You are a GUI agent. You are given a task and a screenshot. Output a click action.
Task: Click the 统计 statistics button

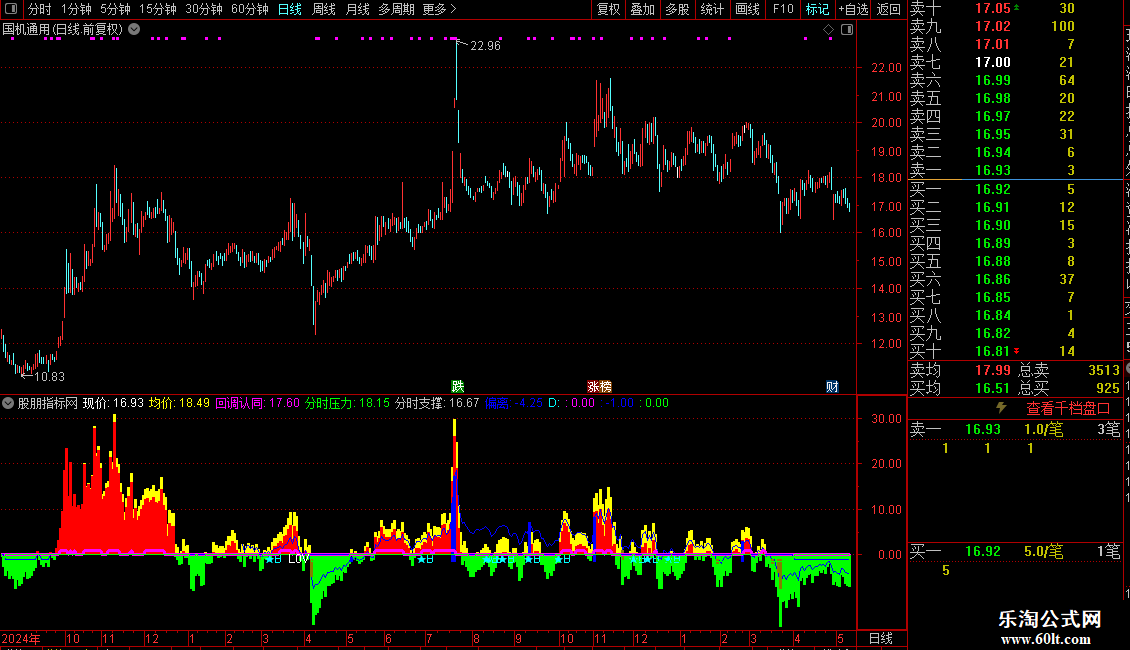tap(712, 9)
